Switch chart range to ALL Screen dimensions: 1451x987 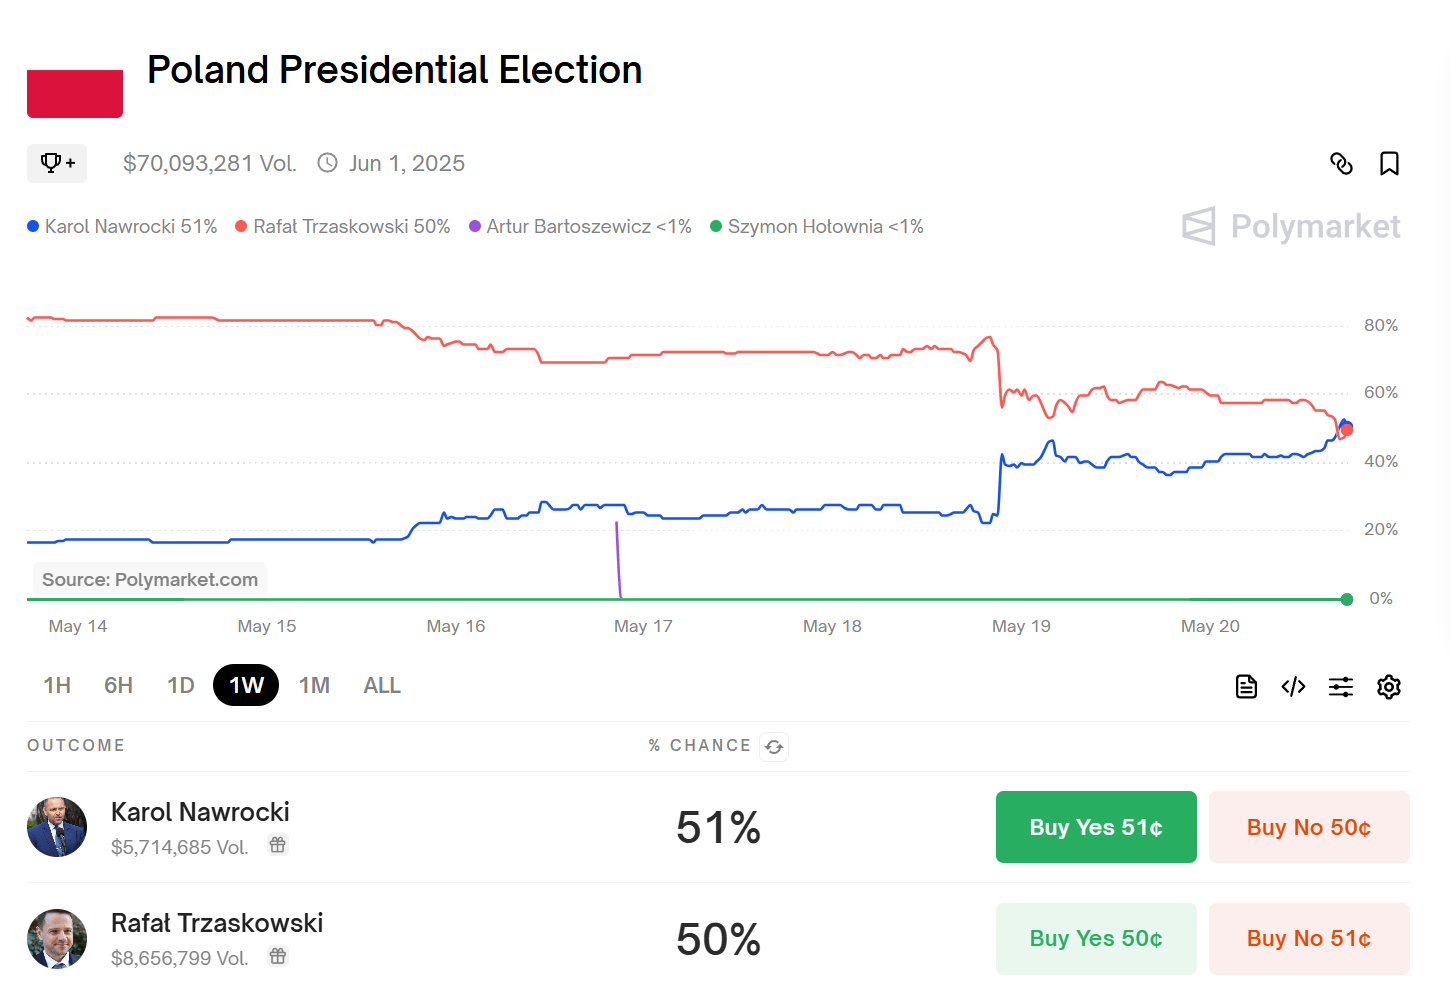[381, 685]
